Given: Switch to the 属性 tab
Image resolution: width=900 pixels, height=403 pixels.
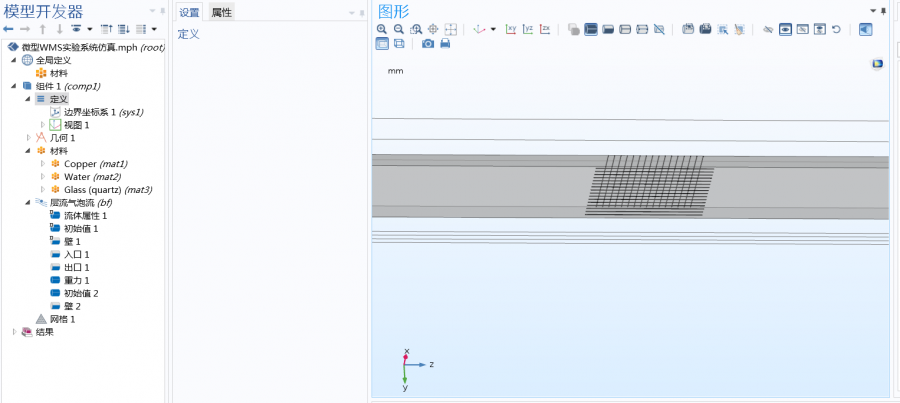Looking at the screenshot, I should pyautogui.click(x=221, y=12).
